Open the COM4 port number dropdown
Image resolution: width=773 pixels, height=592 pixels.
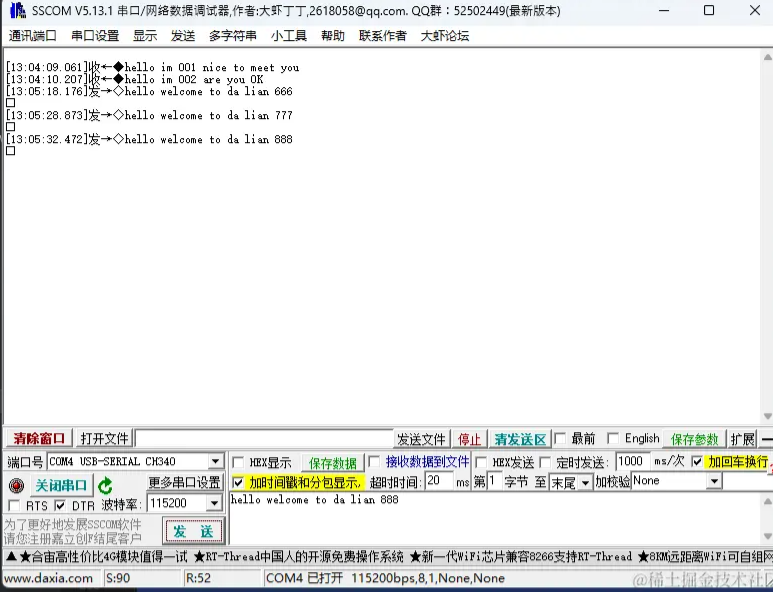click(x=215, y=462)
